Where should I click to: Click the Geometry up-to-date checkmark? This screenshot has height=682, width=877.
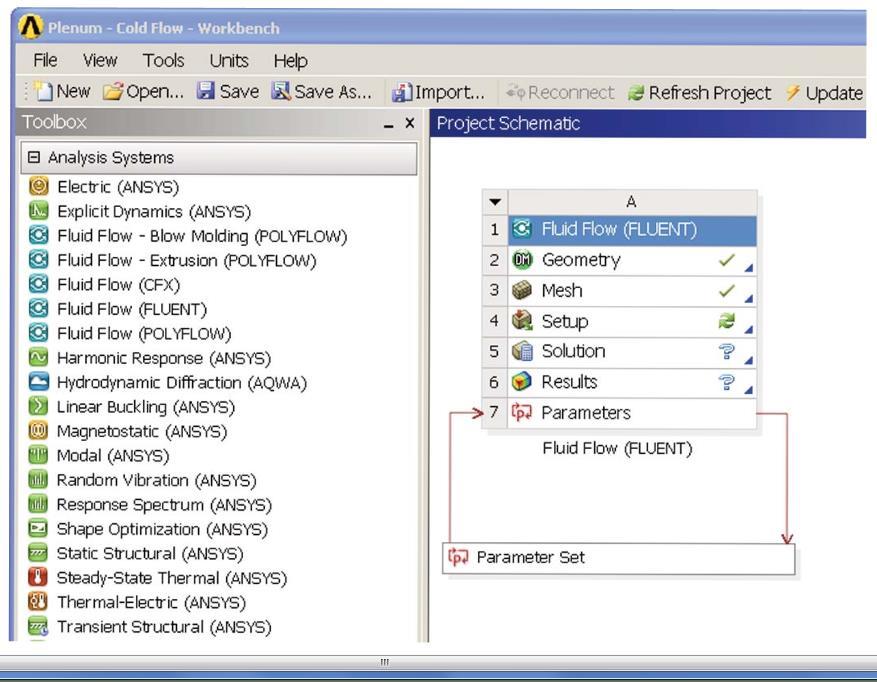(x=727, y=260)
